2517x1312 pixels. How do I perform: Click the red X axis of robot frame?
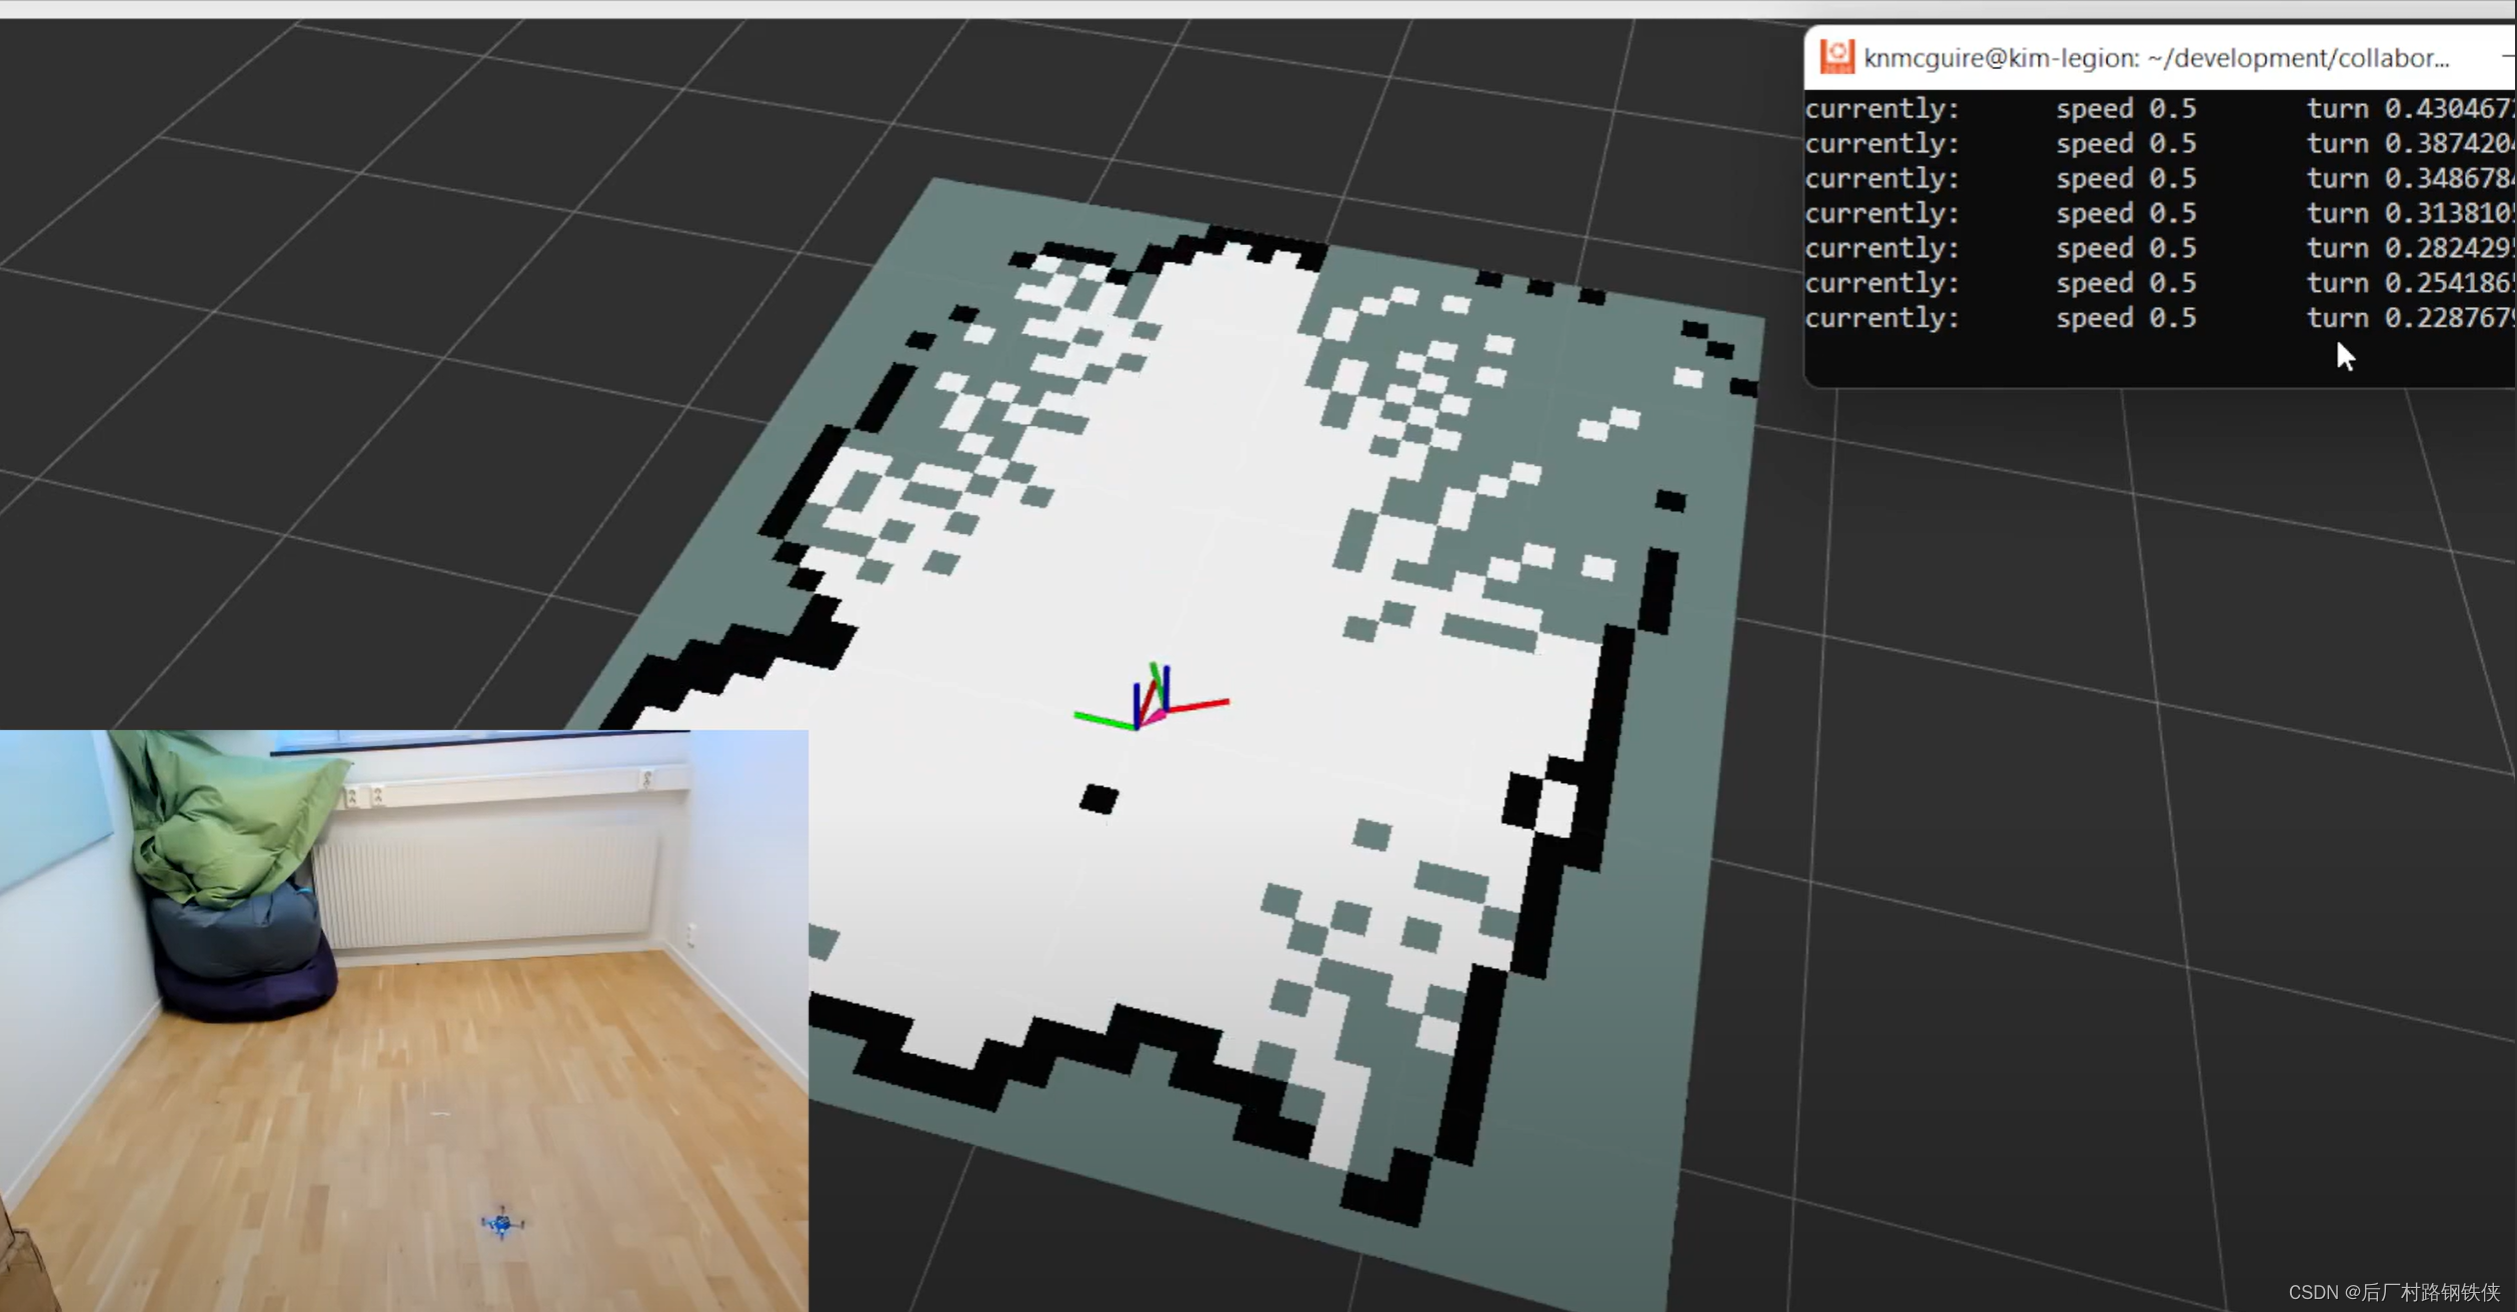1200,706
